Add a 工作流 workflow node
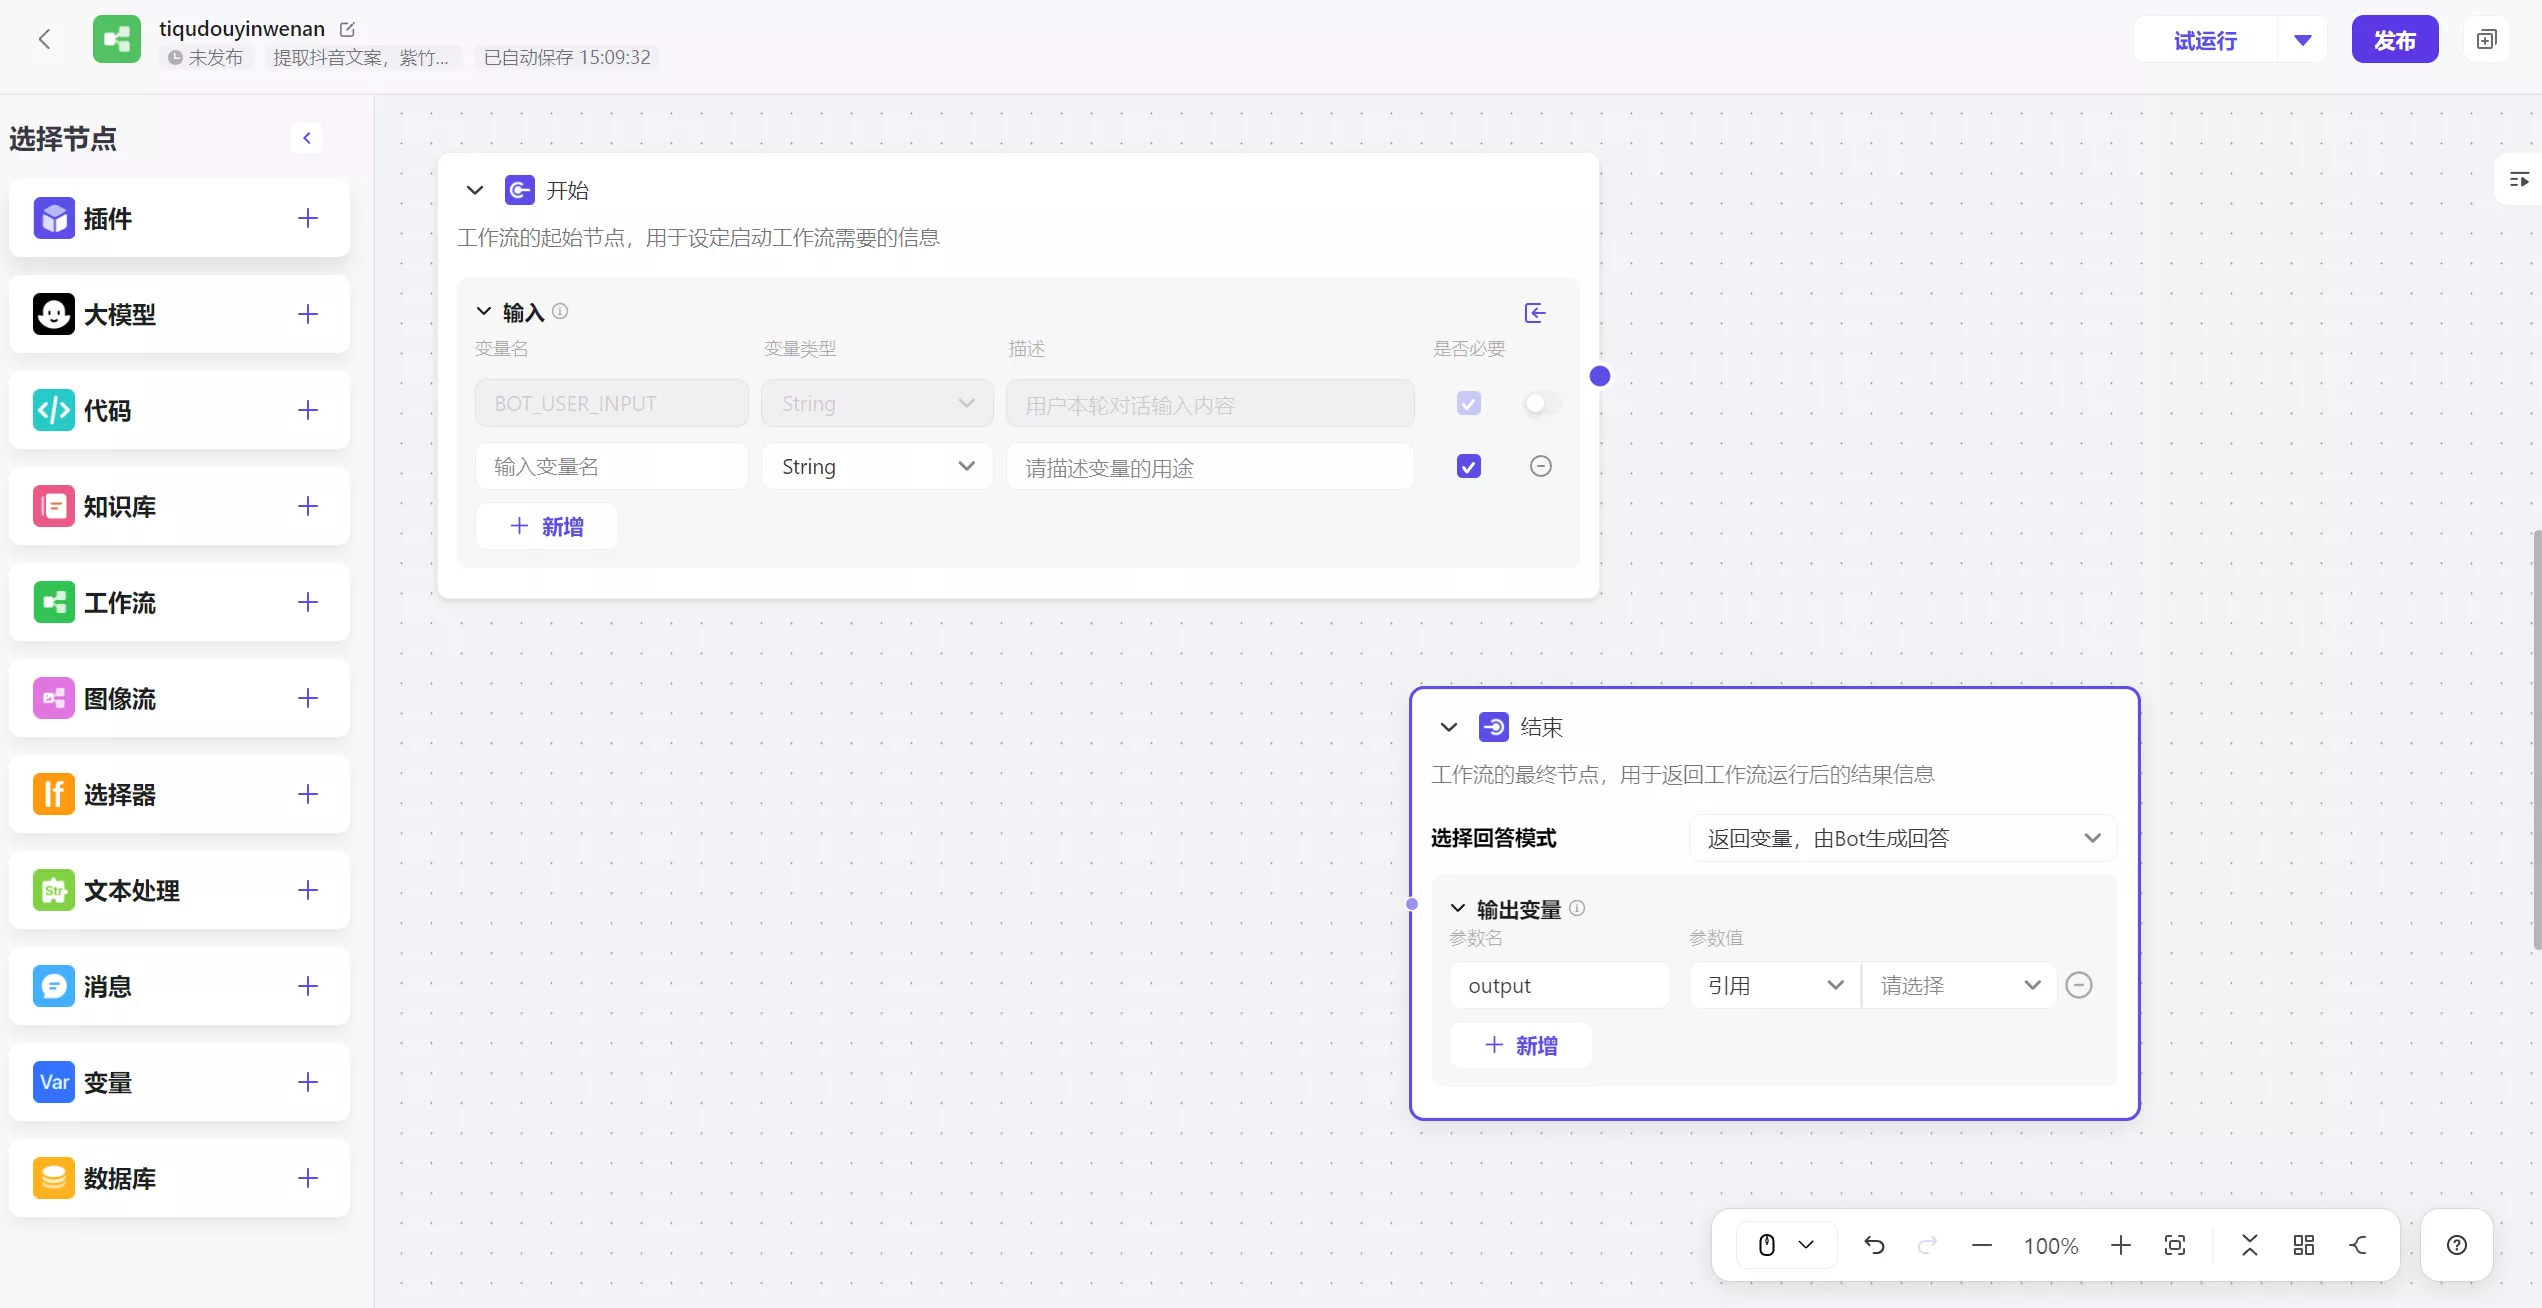This screenshot has width=2542, height=1308. [308, 602]
